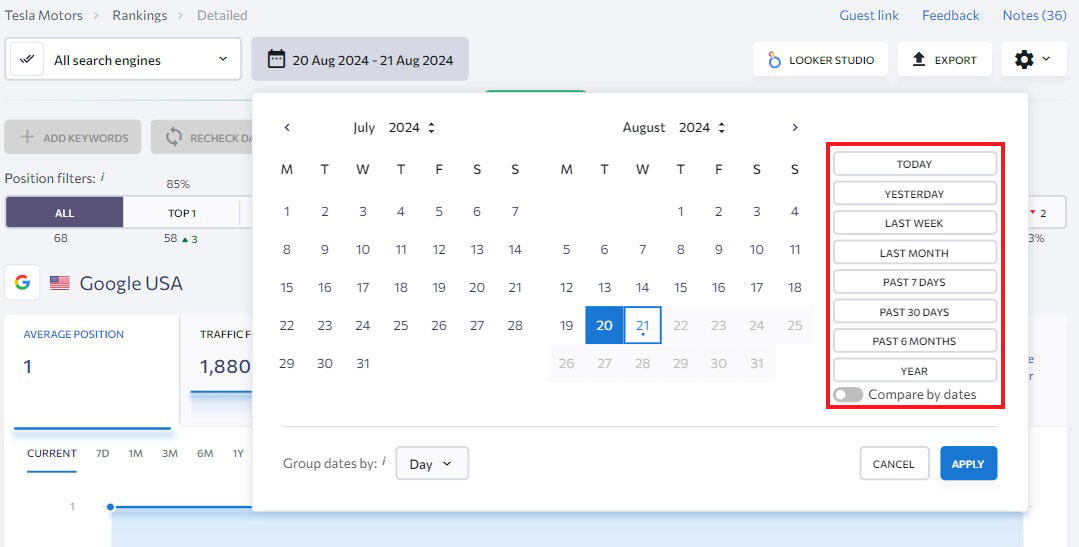The width and height of the screenshot is (1079, 547).
Task: Click the TODAY preset button
Action: click(x=915, y=164)
